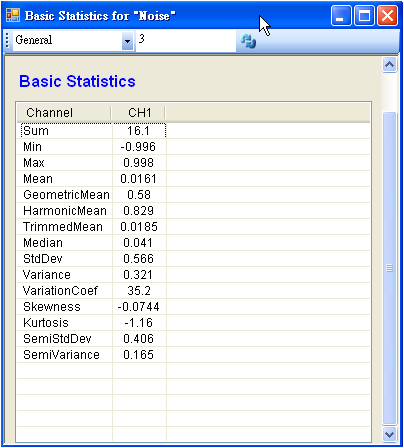The image size is (404, 448).
Task: Select the SemiVariance row
Action: (x=194, y=355)
